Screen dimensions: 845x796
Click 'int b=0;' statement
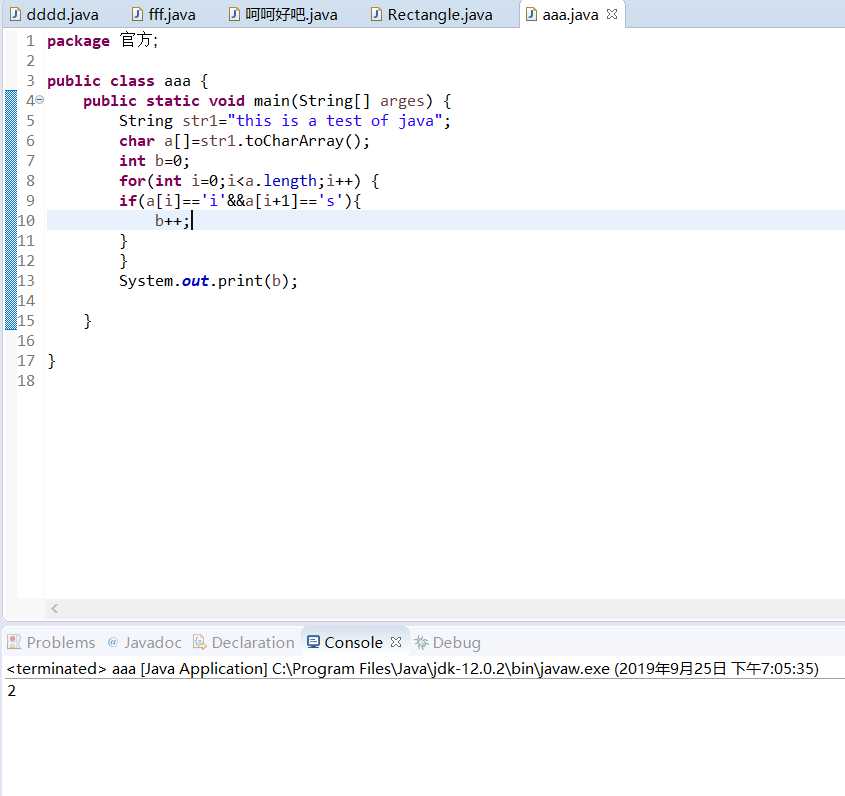(154, 161)
